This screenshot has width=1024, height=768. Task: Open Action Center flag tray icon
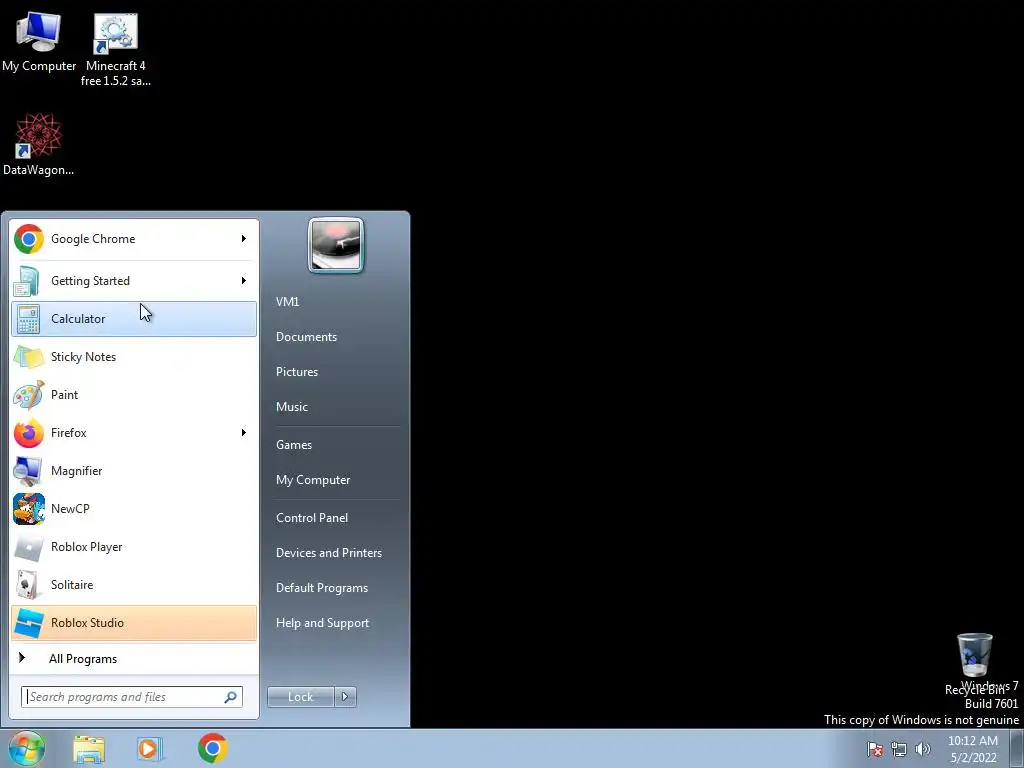[x=874, y=749]
